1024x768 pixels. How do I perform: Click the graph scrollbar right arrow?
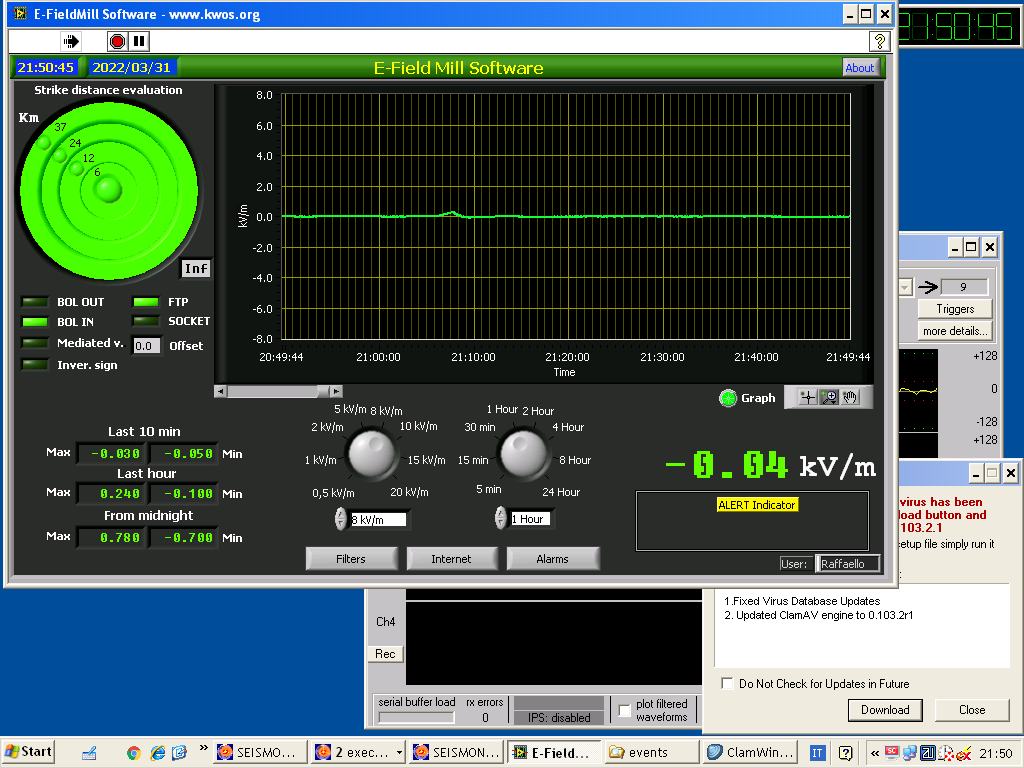tap(336, 391)
